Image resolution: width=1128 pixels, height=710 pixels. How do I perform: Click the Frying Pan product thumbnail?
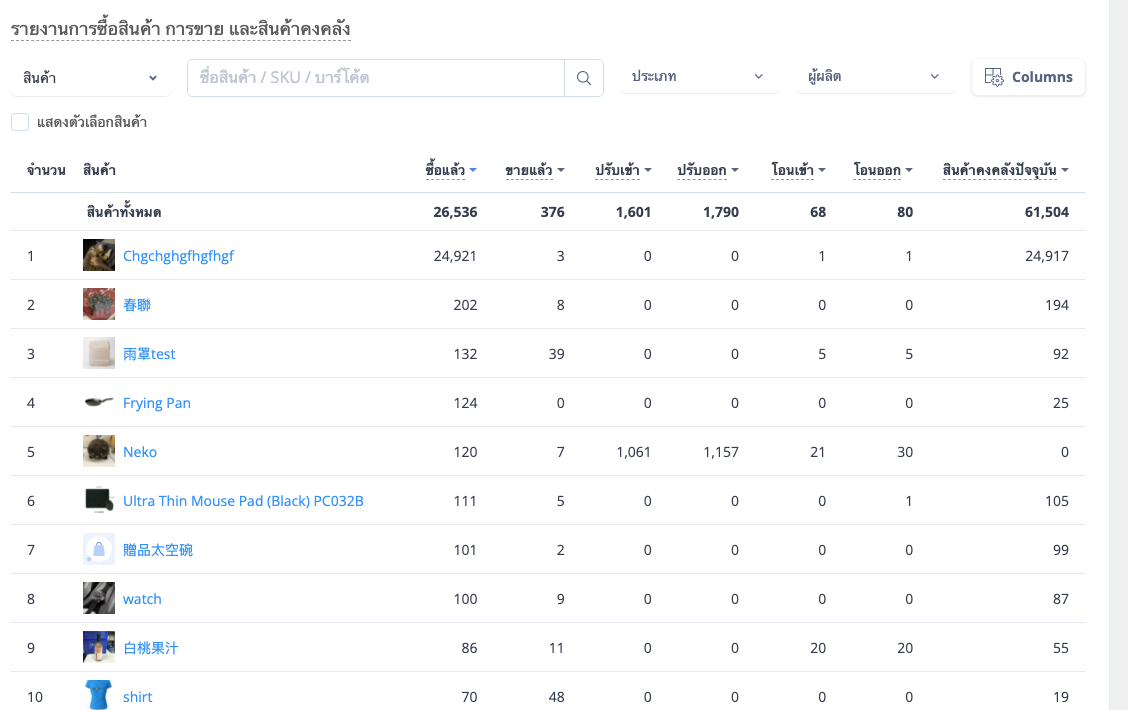(99, 402)
